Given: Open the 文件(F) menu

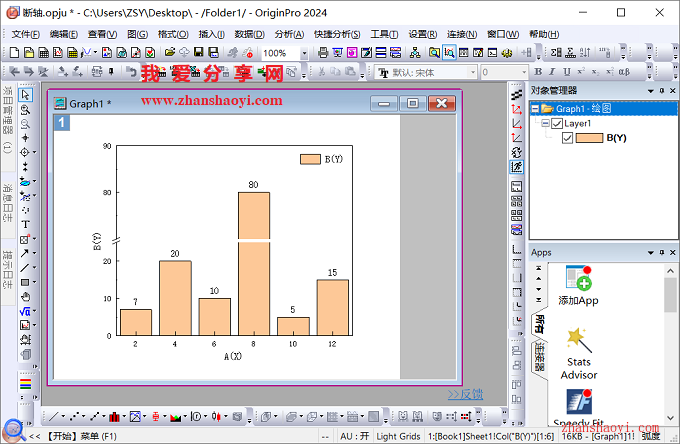Looking at the screenshot, I should click(x=26, y=34).
